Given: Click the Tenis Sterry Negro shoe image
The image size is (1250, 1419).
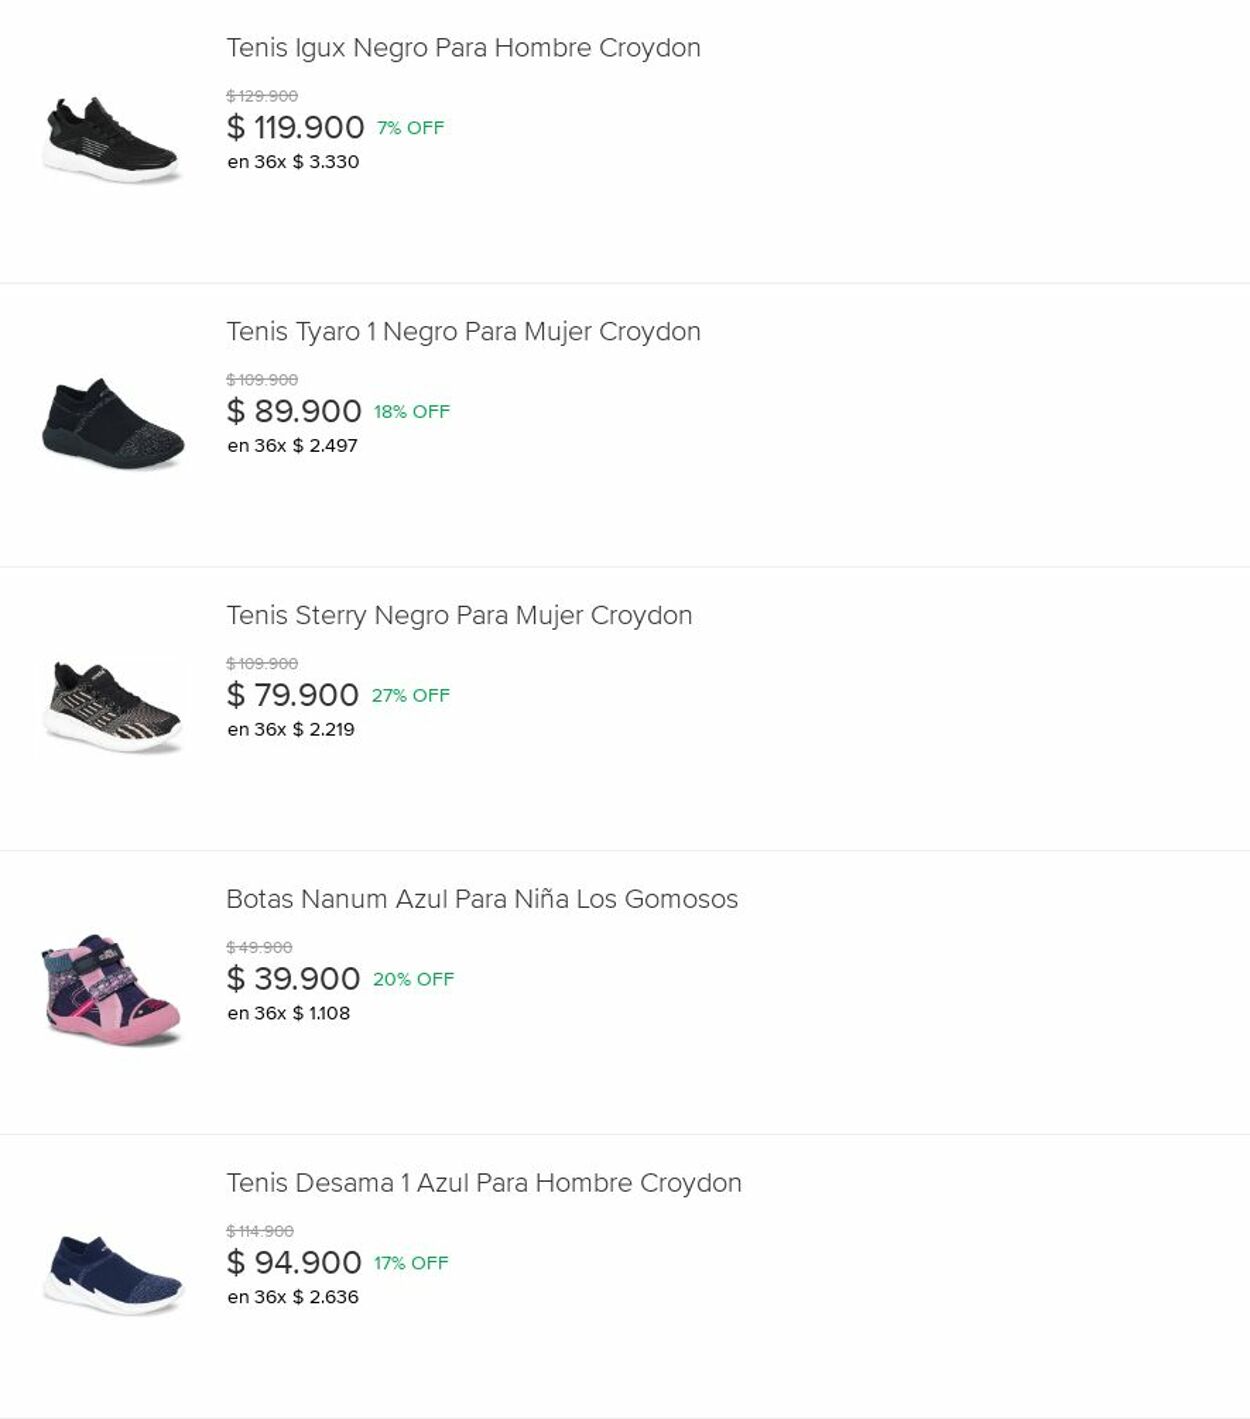Looking at the screenshot, I should pos(112,708).
